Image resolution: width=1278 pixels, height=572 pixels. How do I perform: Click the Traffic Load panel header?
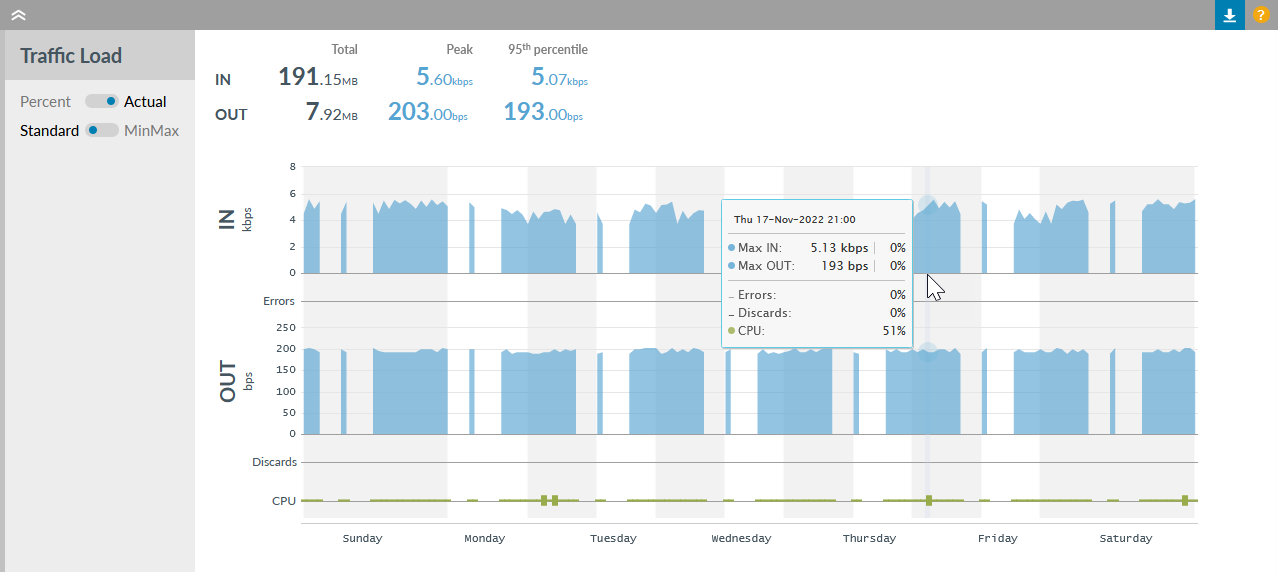pos(71,56)
